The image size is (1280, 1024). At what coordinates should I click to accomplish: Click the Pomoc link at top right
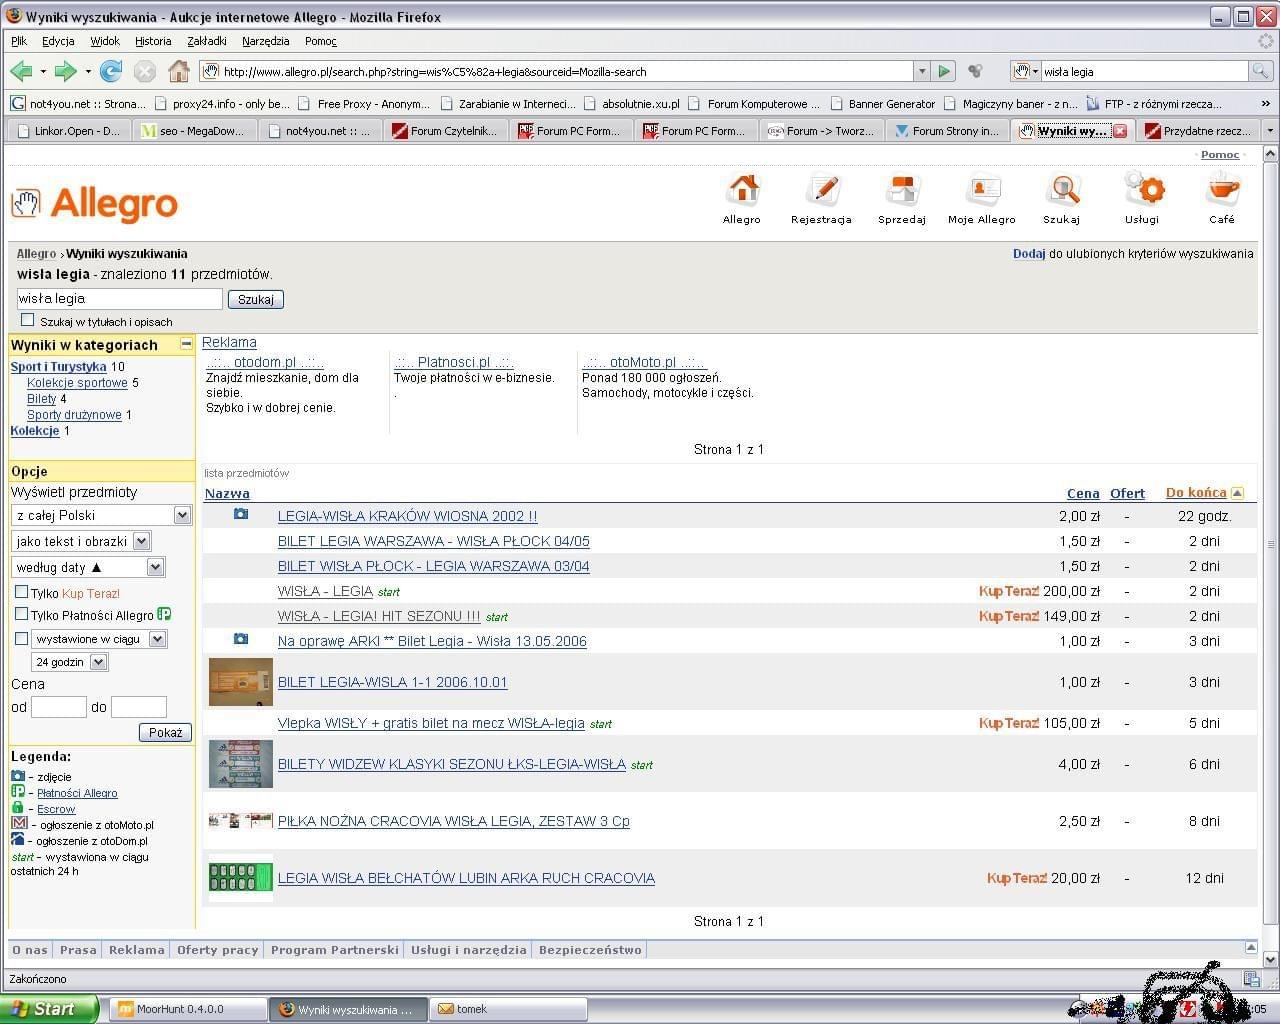point(1220,155)
